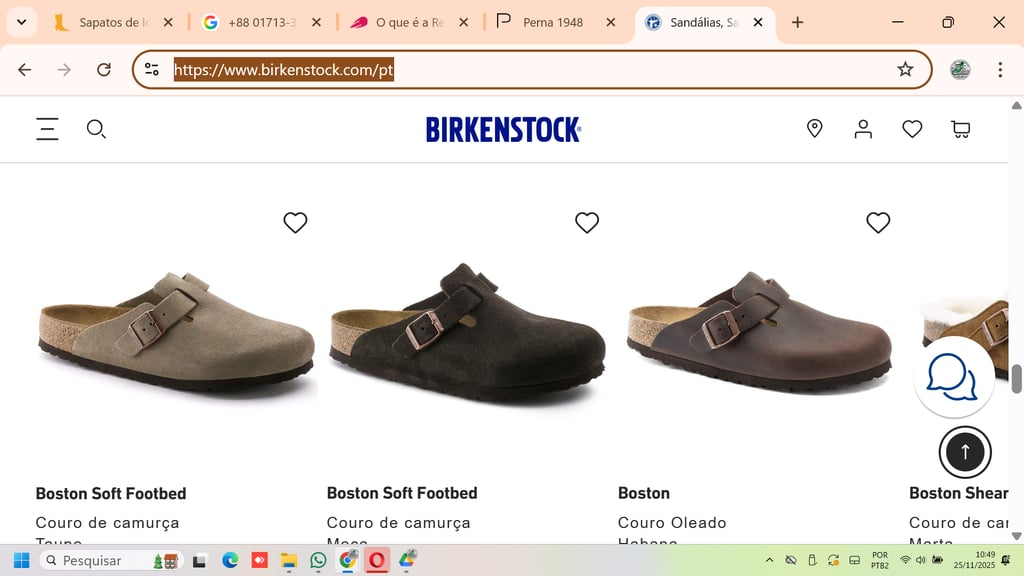Viewport: 1024px width, 576px height.
Task: Click the scrollbar down arrow
Action: pyautogui.click(x=1016, y=536)
